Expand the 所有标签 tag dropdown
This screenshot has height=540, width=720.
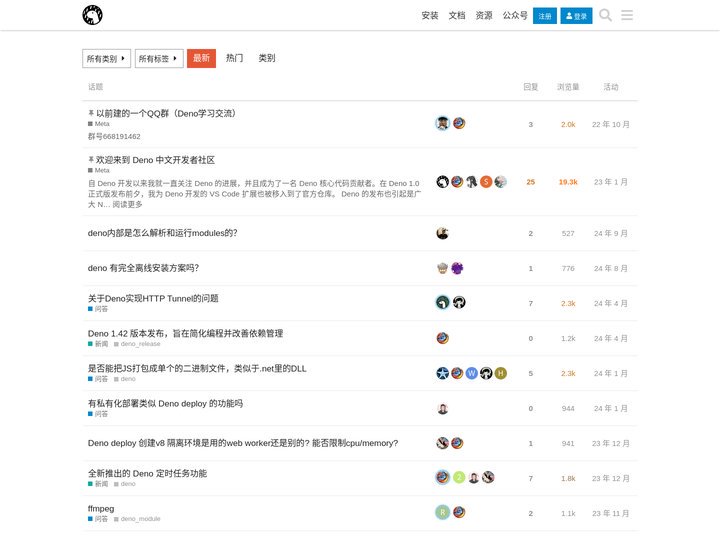159,58
